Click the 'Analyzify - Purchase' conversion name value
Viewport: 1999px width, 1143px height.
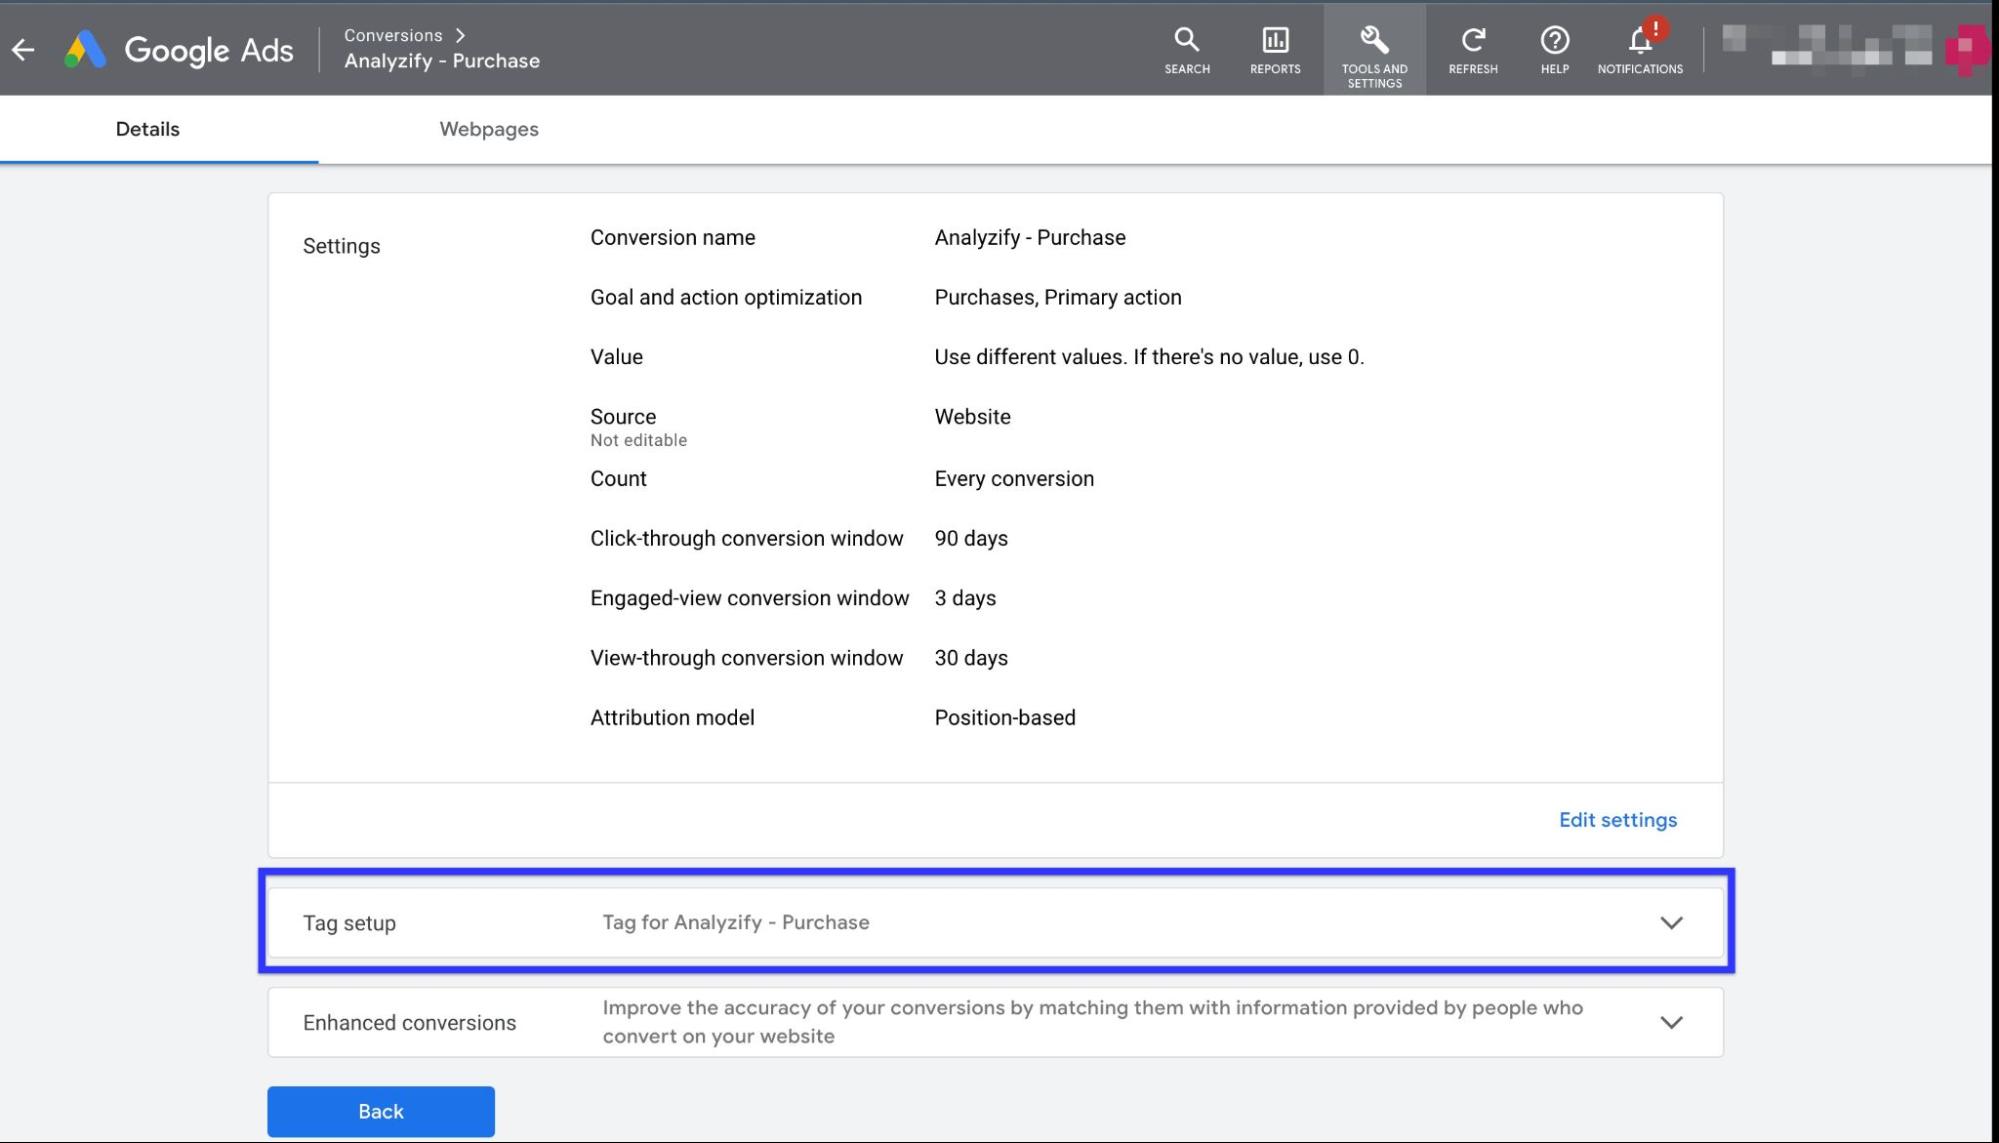(1030, 238)
